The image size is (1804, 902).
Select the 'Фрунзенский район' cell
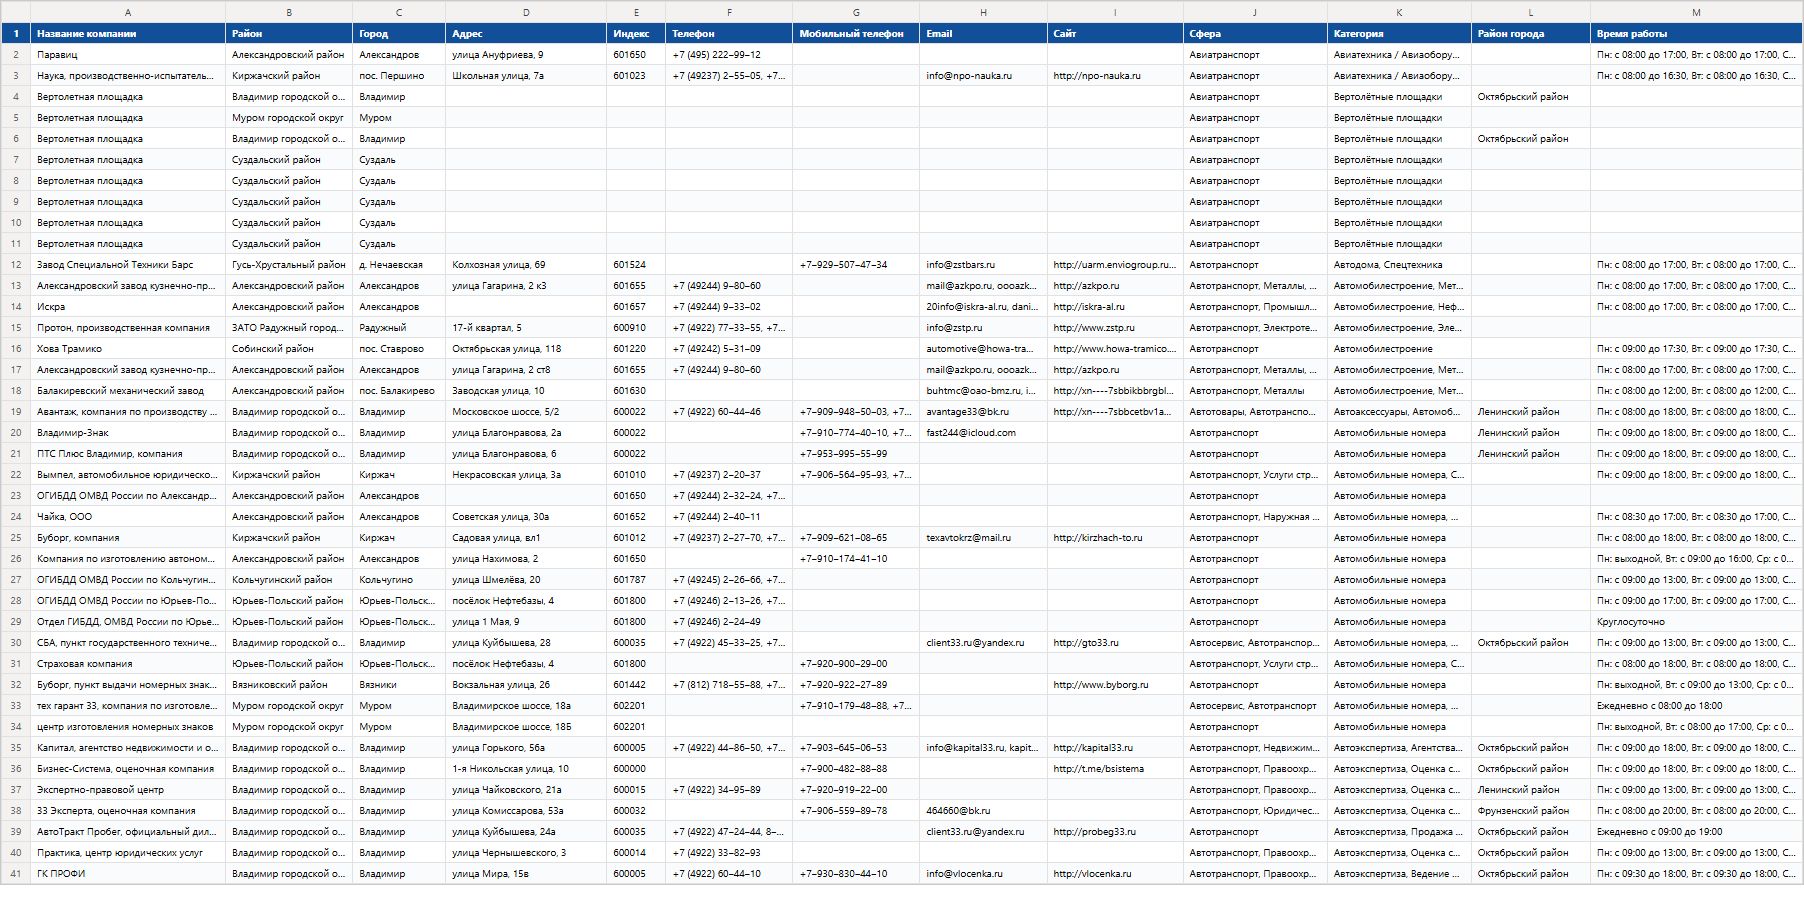[1531, 811]
